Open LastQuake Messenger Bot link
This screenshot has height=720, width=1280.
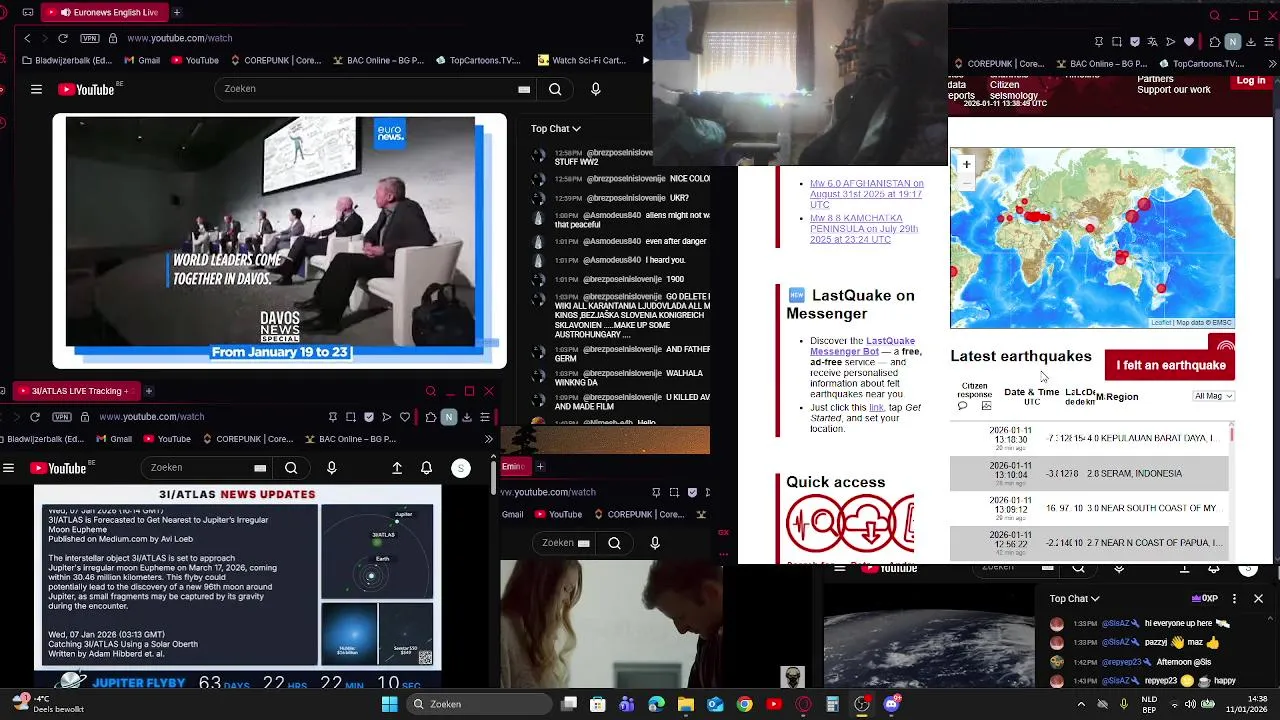(862, 346)
